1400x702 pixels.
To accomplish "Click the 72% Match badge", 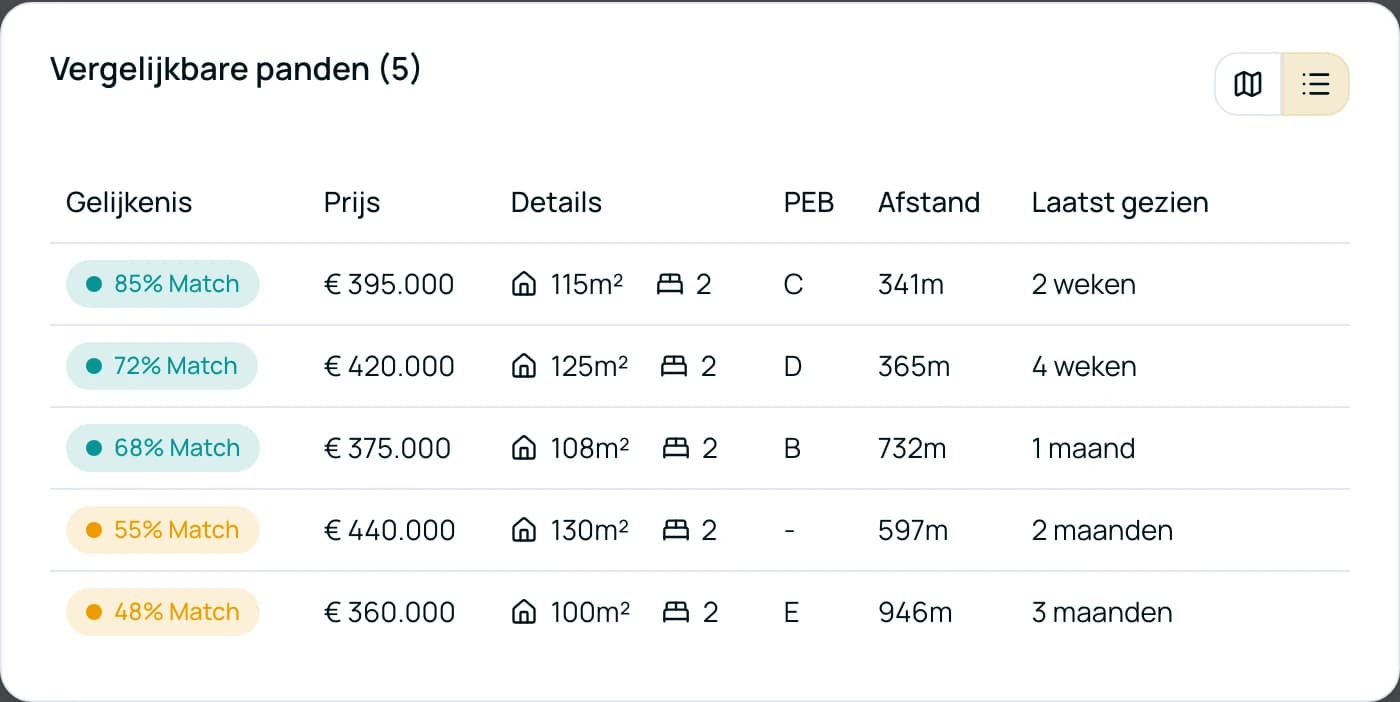I will (x=162, y=366).
